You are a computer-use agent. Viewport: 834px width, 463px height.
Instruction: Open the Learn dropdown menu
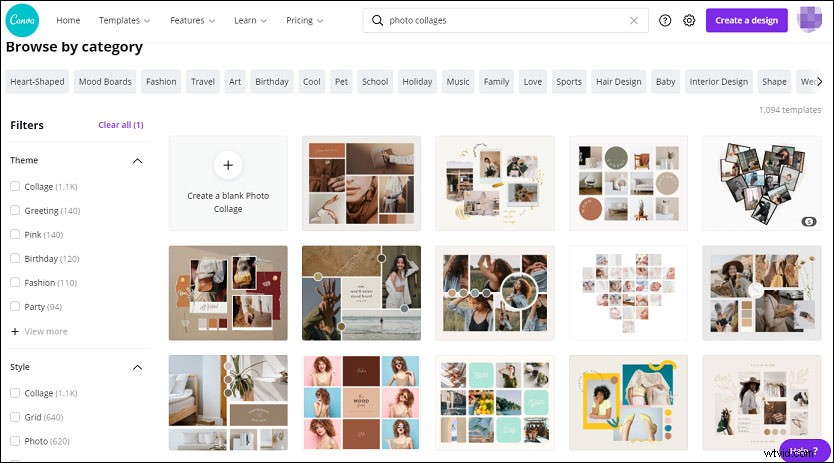click(250, 20)
